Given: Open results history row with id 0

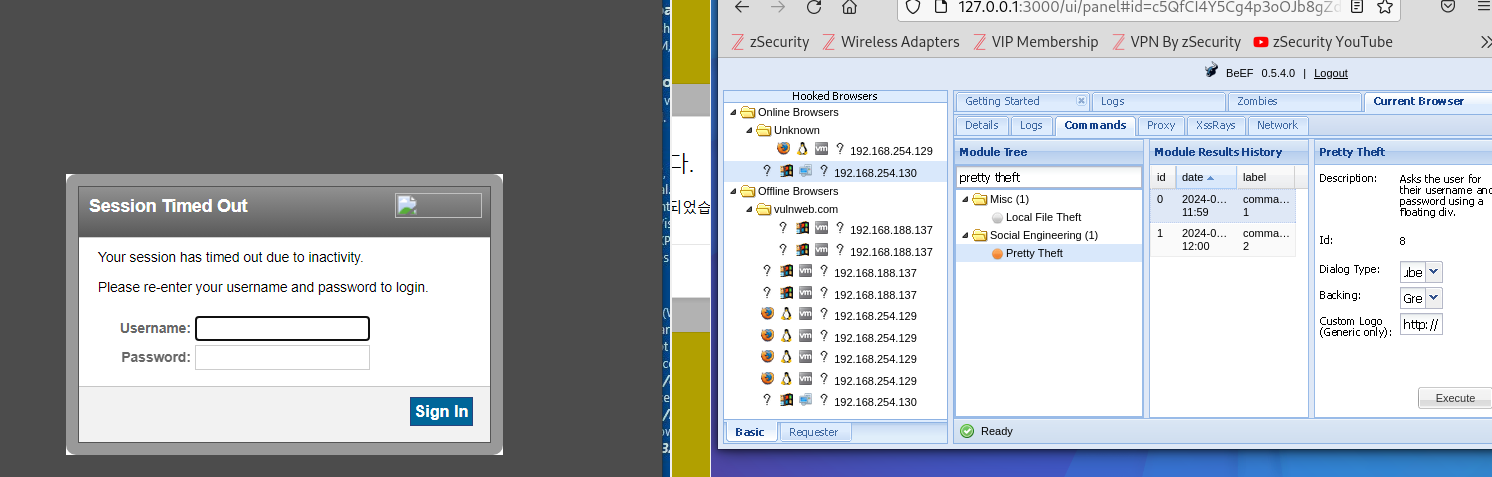Looking at the screenshot, I should [1222, 205].
